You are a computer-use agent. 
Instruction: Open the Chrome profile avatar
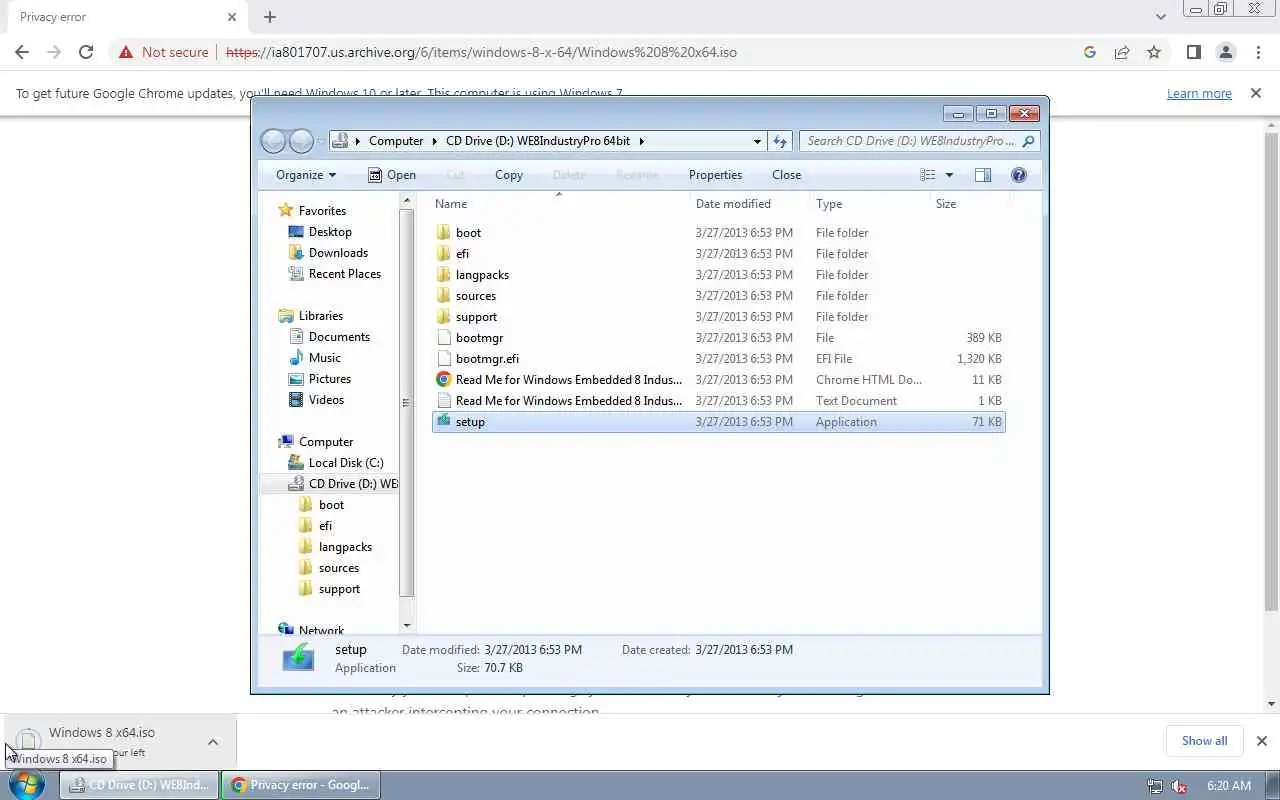[x=1226, y=52]
